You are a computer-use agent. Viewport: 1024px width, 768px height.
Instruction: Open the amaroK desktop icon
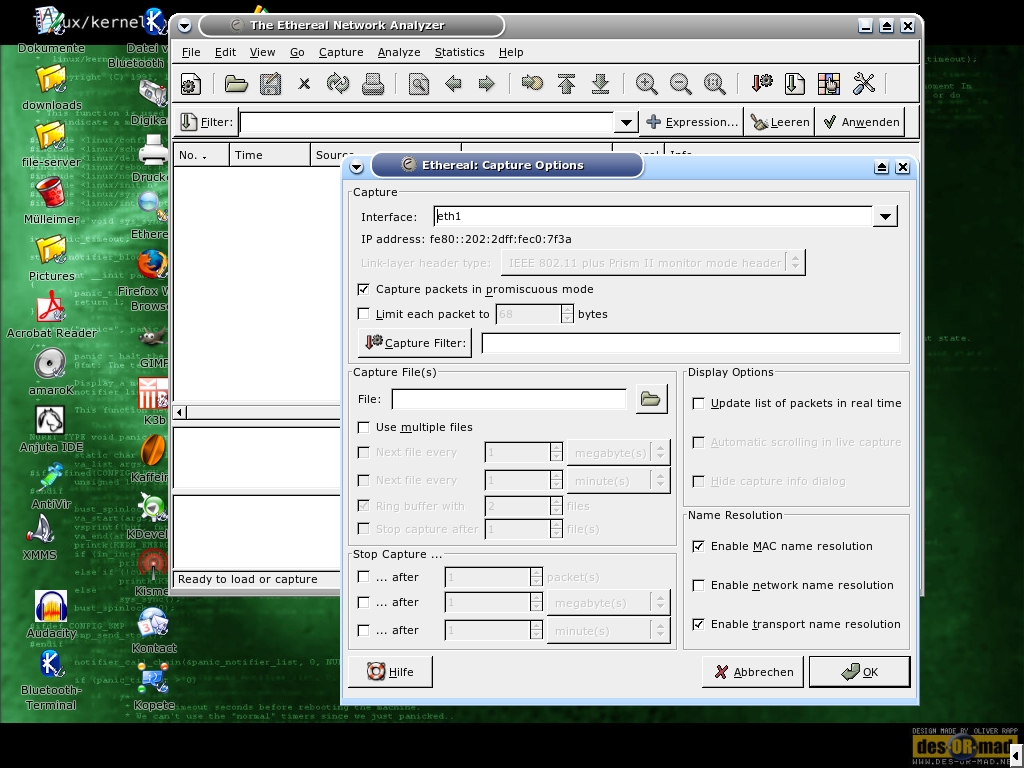coord(51,364)
